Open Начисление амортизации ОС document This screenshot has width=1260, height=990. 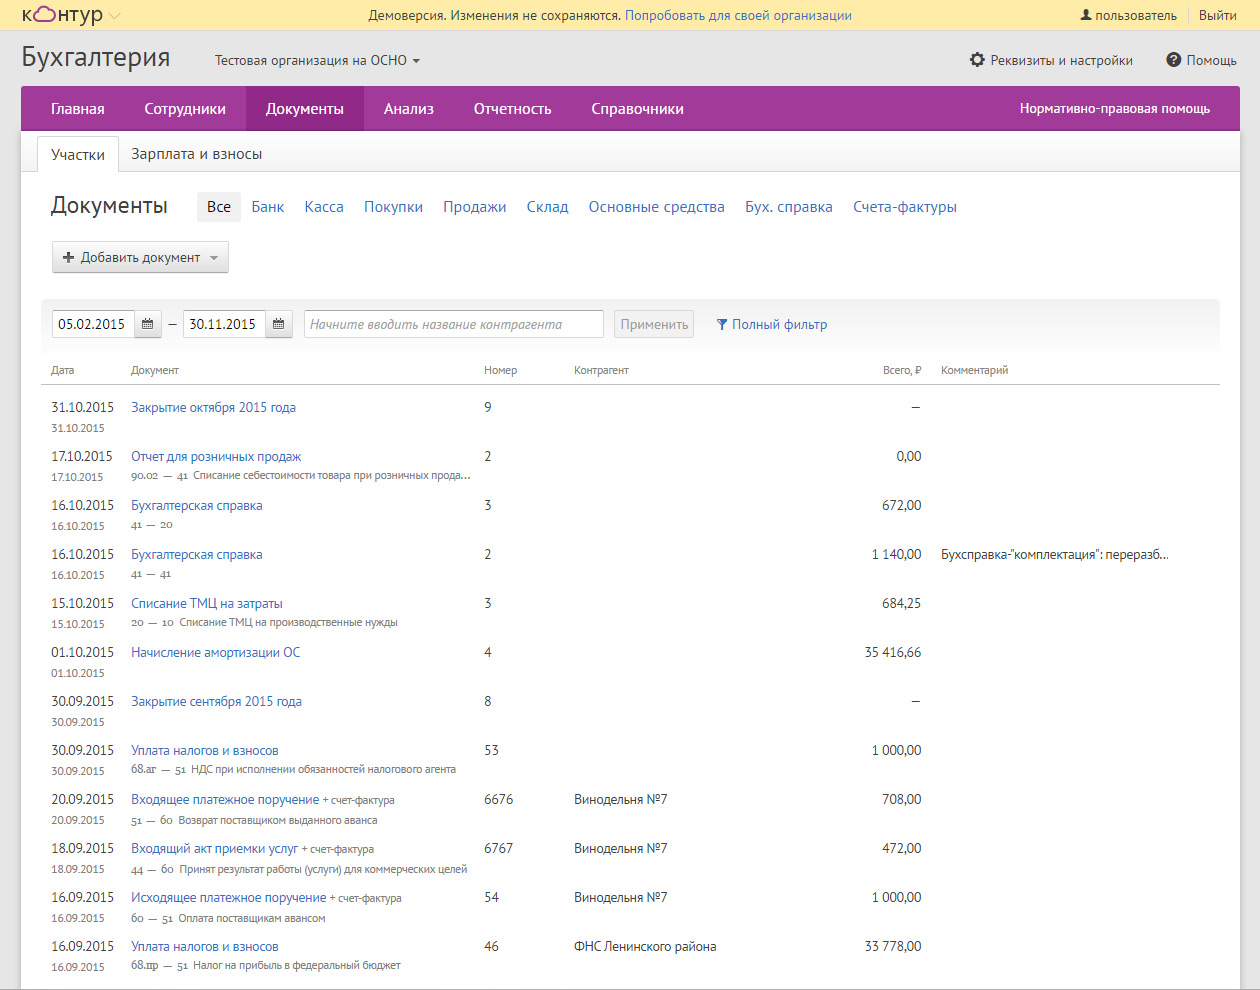[215, 652]
